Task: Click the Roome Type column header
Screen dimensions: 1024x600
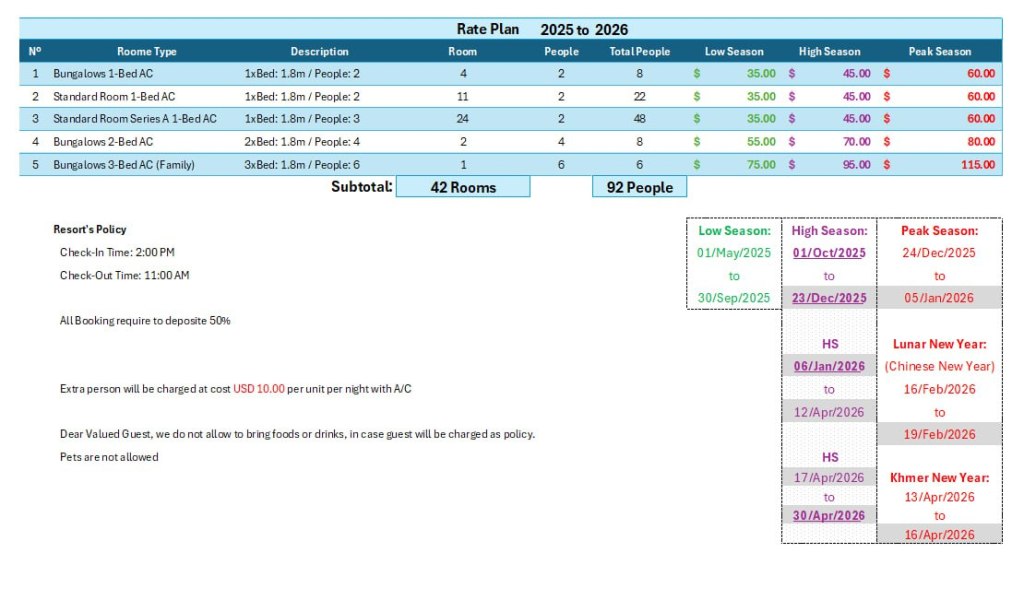Action: tap(146, 51)
